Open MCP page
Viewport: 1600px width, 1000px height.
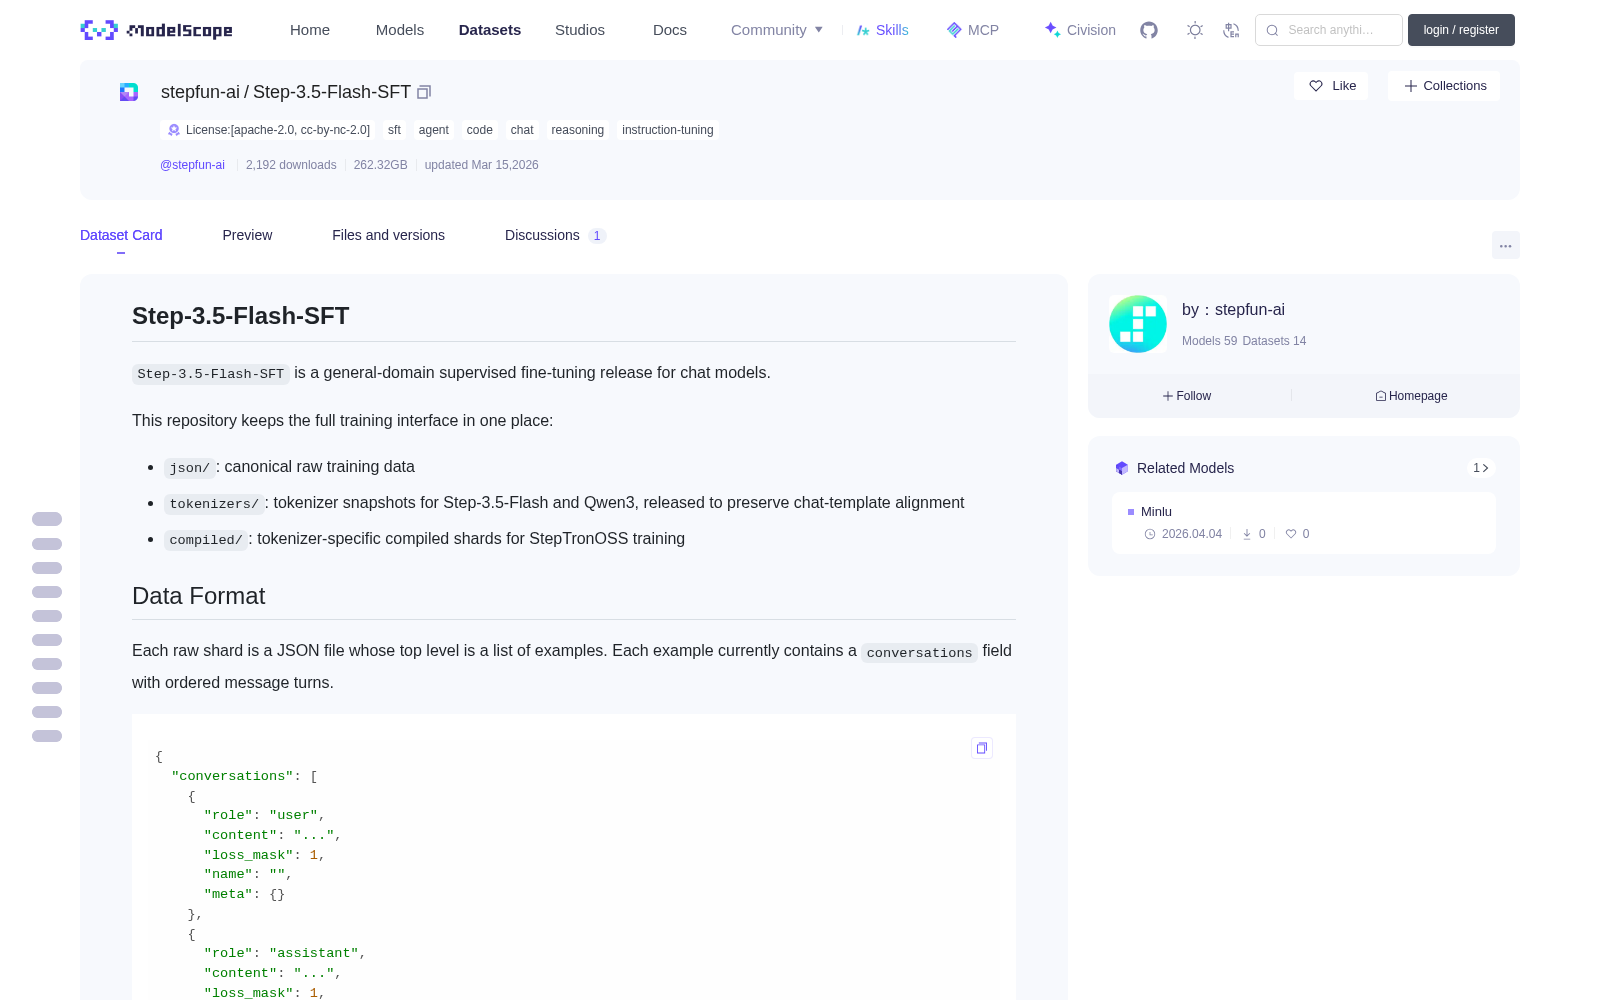tap(973, 30)
